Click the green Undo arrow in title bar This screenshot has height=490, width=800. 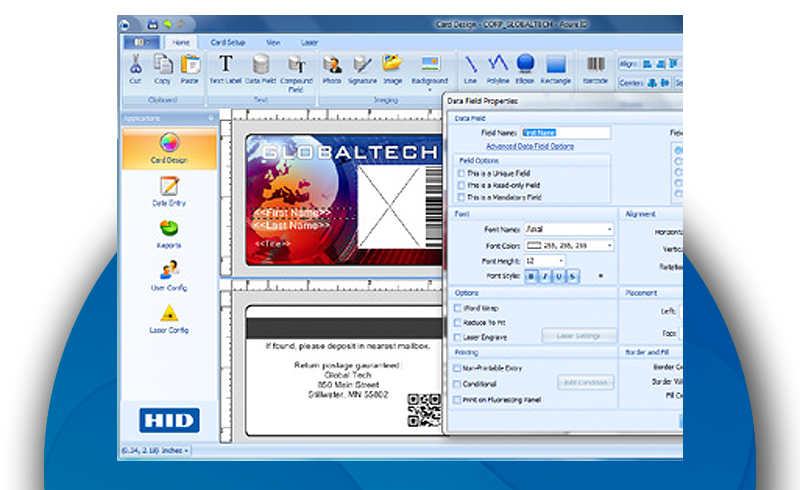[167, 24]
